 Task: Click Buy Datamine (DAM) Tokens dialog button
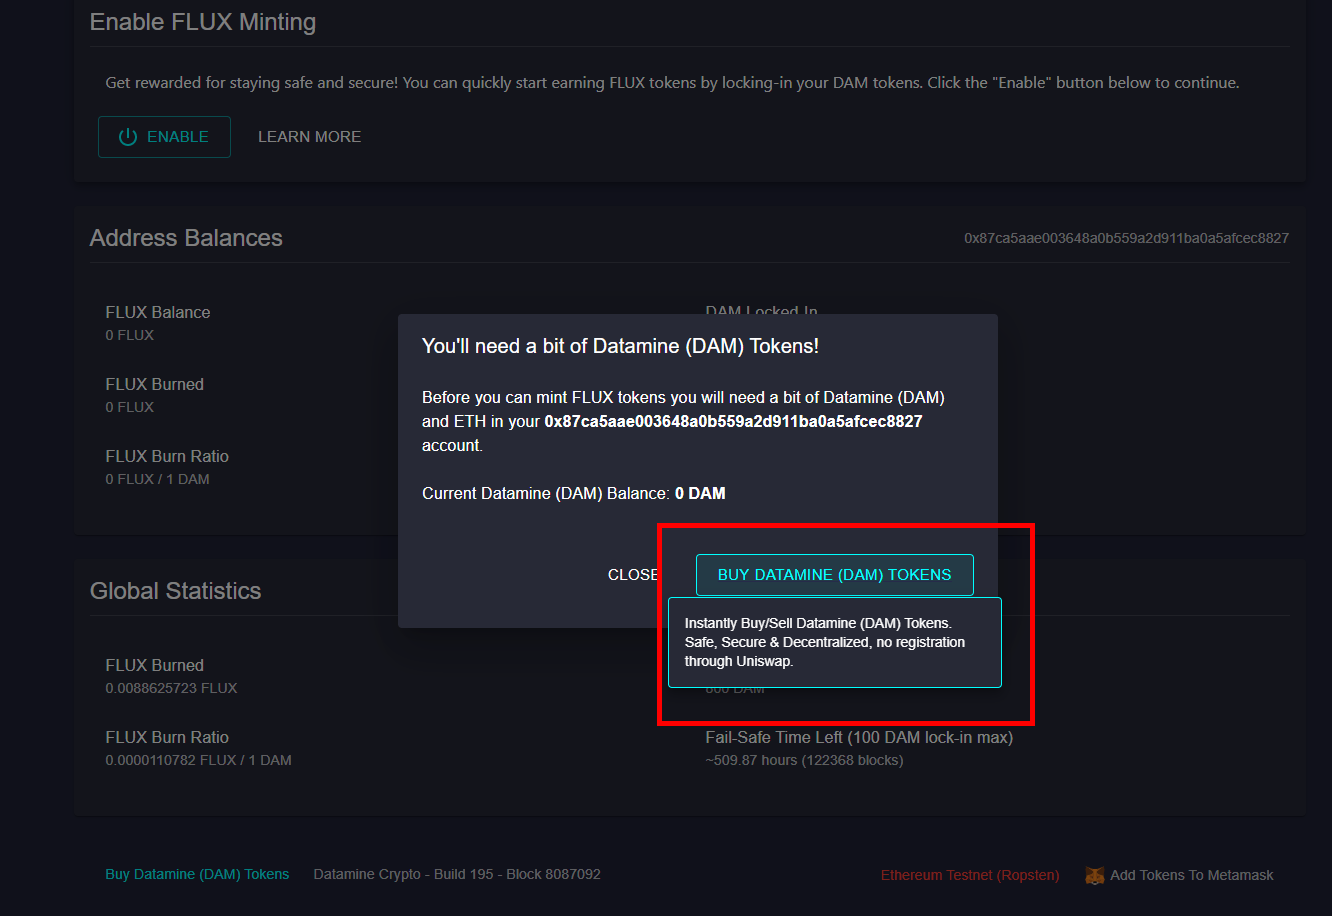tap(835, 575)
